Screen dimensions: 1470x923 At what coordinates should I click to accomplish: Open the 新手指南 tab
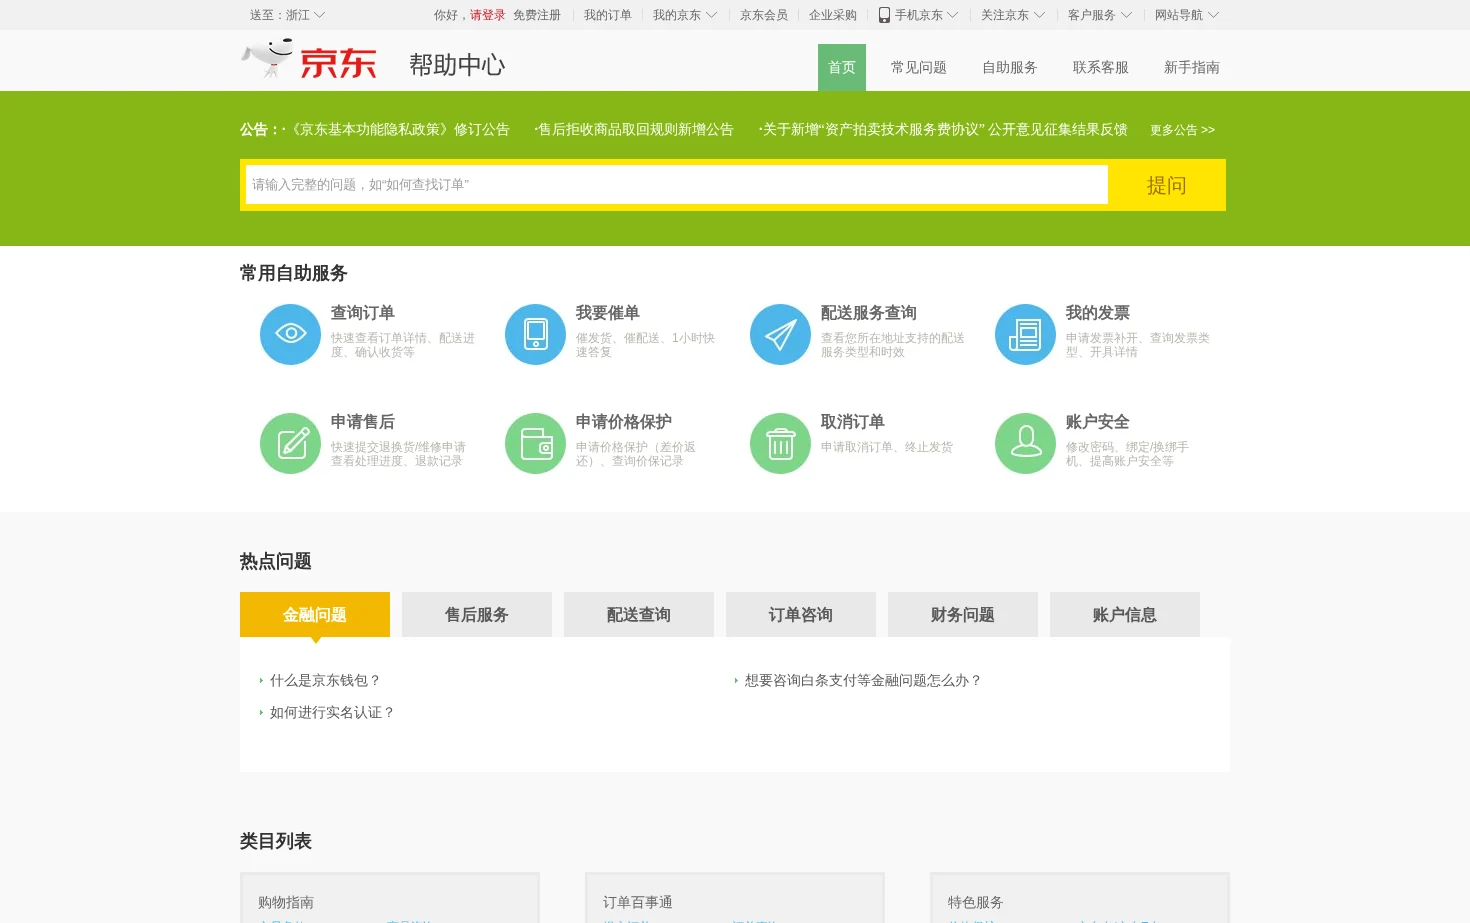(1192, 67)
